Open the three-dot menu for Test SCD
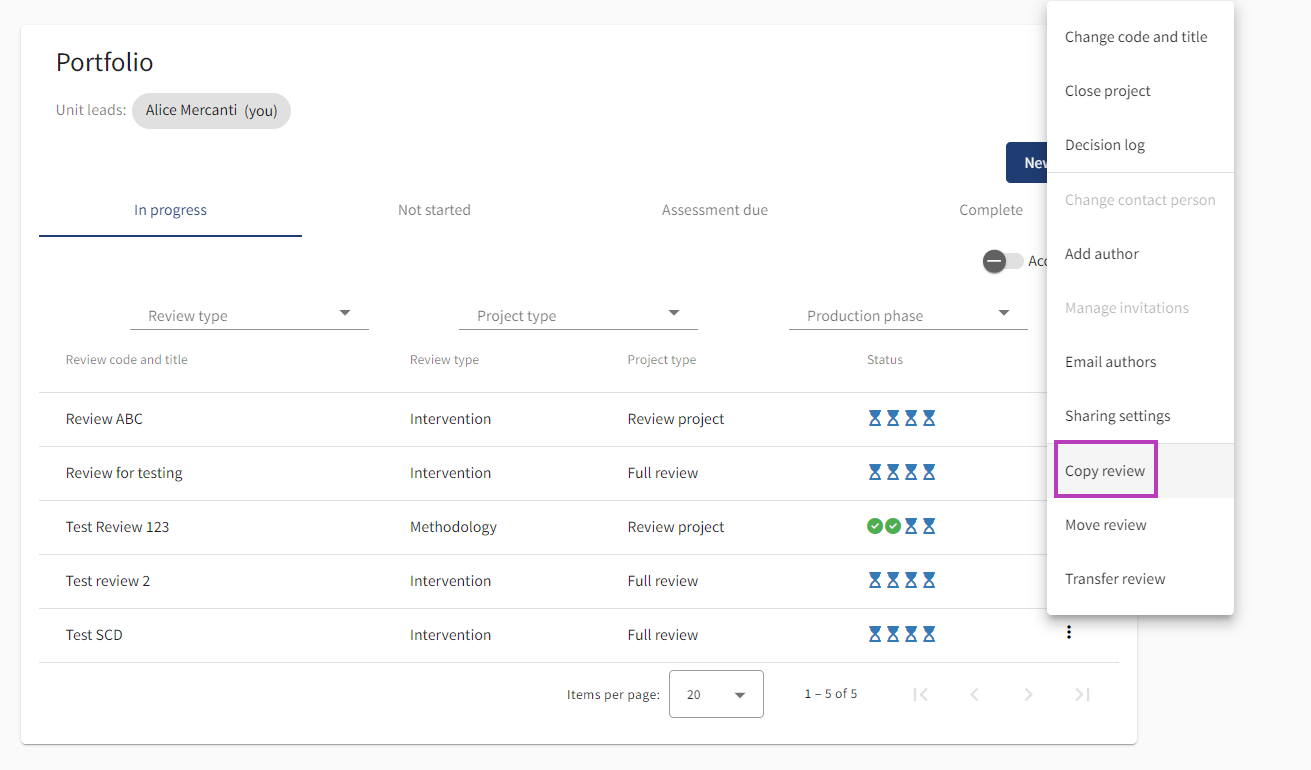The width and height of the screenshot is (1311, 770). click(1069, 632)
